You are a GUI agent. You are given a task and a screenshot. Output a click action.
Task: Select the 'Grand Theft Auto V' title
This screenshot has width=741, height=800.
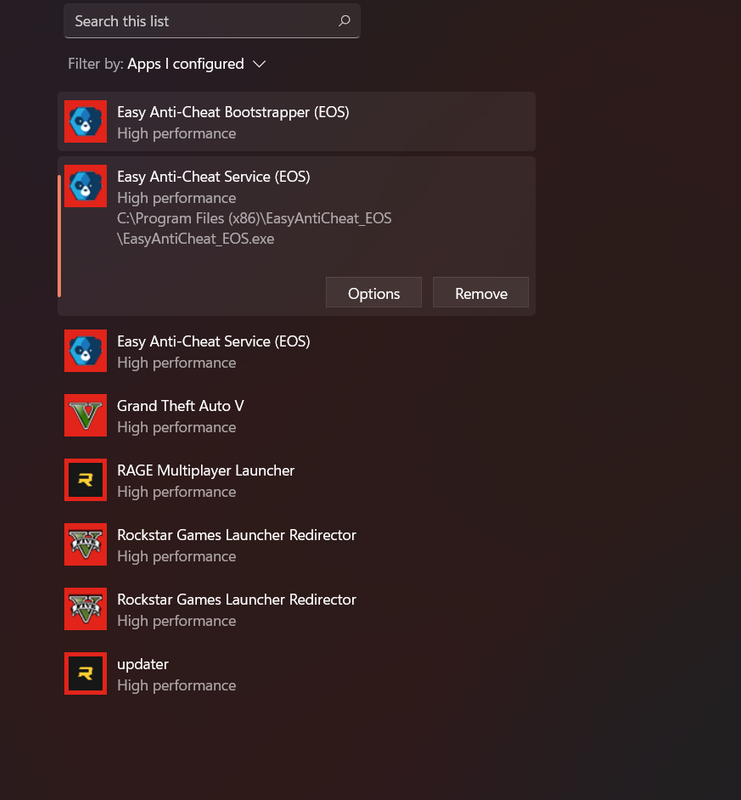(180, 406)
